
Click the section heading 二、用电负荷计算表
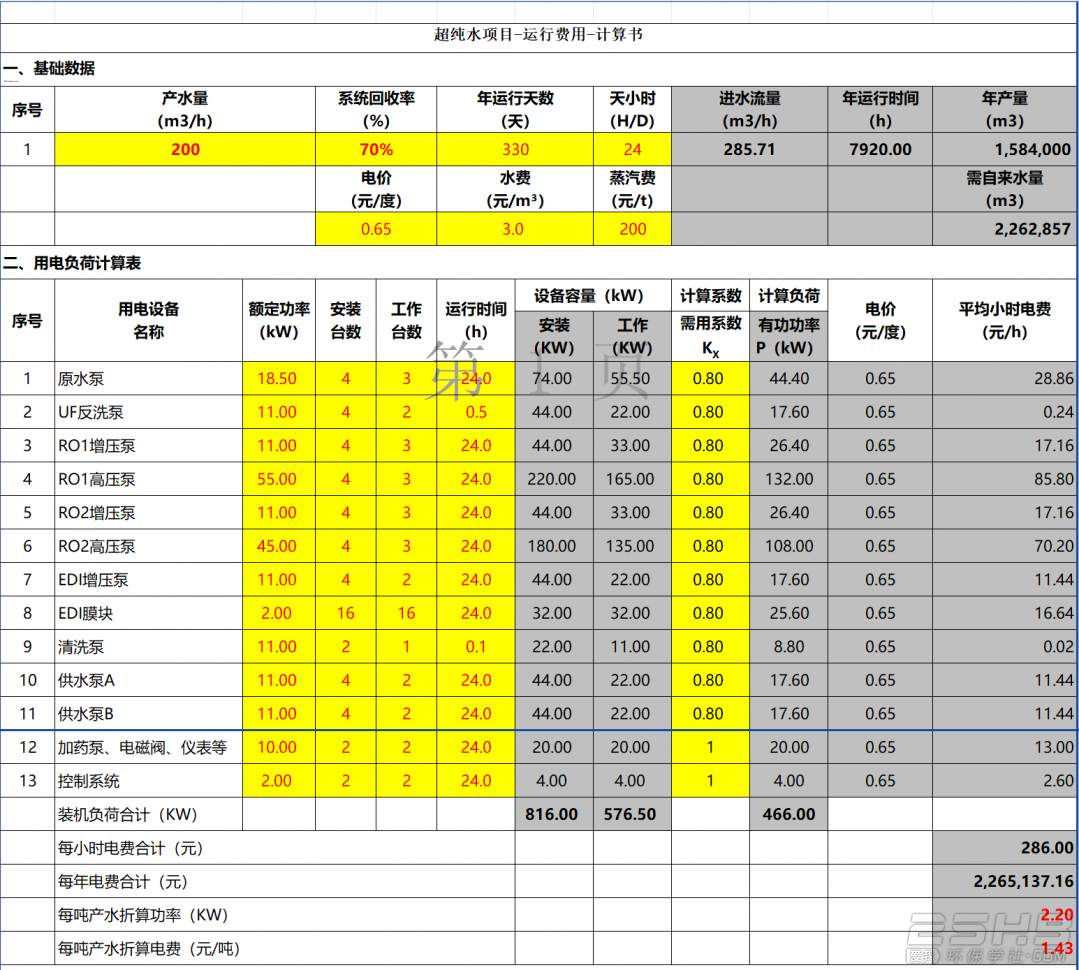(x=72, y=263)
